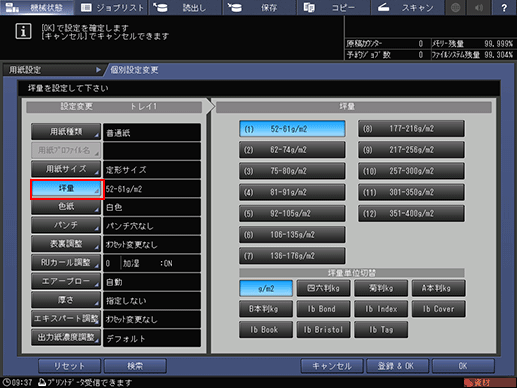Click the clock icon in status bar
The width and height of the screenshot is (517, 388).
(x=6, y=382)
